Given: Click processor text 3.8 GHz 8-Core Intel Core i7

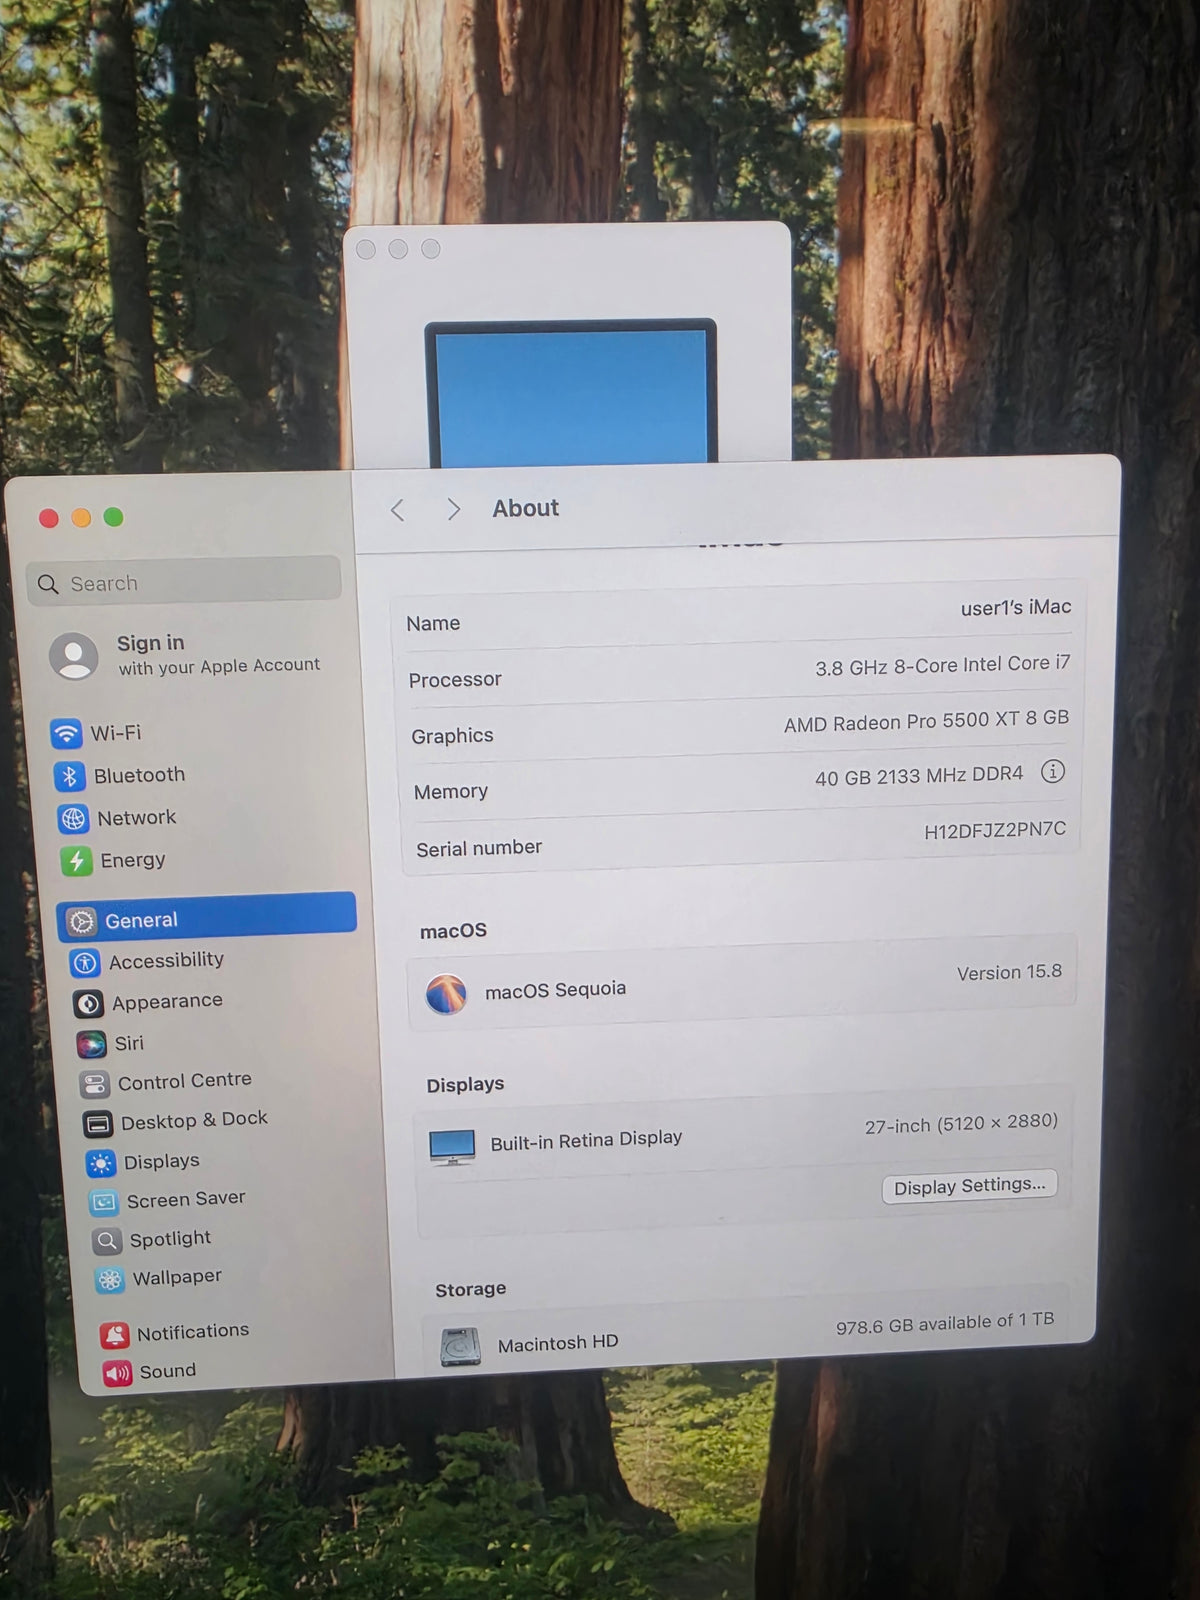Looking at the screenshot, I should pos(943,665).
